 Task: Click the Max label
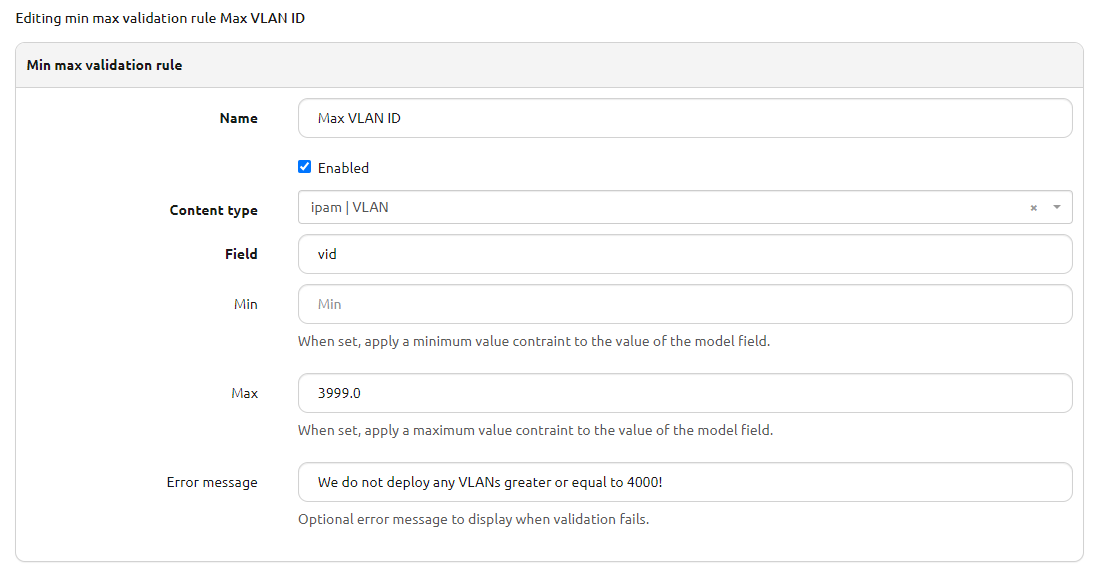(x=244, y=393)
